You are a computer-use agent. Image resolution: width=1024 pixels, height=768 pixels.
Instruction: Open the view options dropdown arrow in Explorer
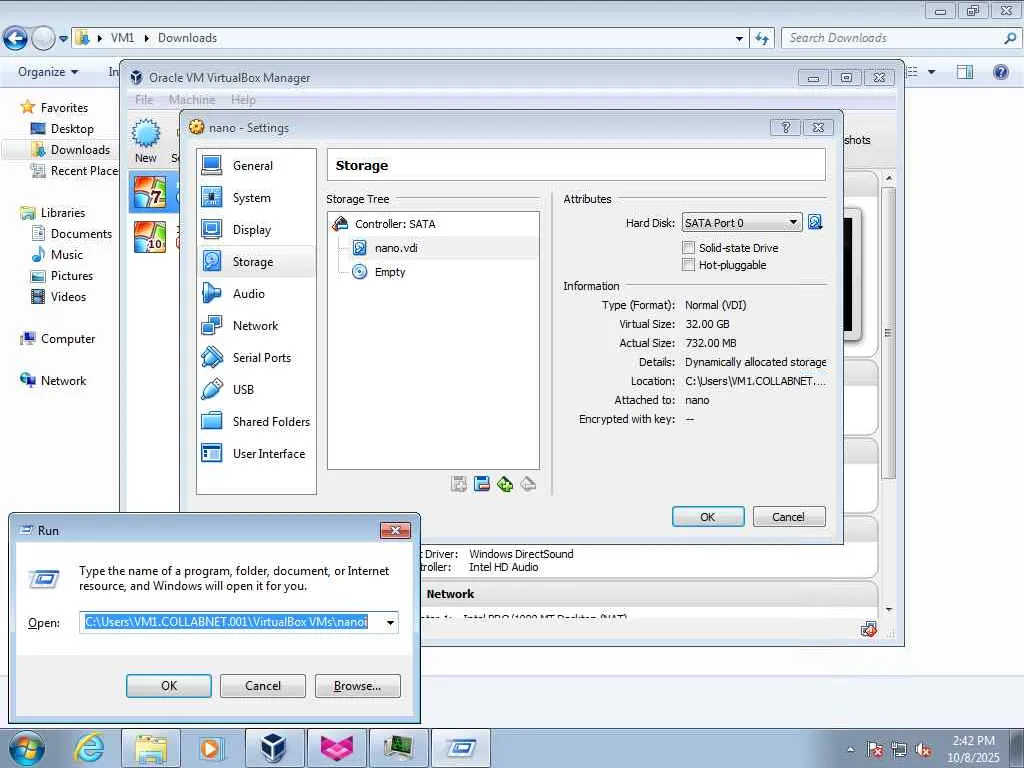point(931,72)
